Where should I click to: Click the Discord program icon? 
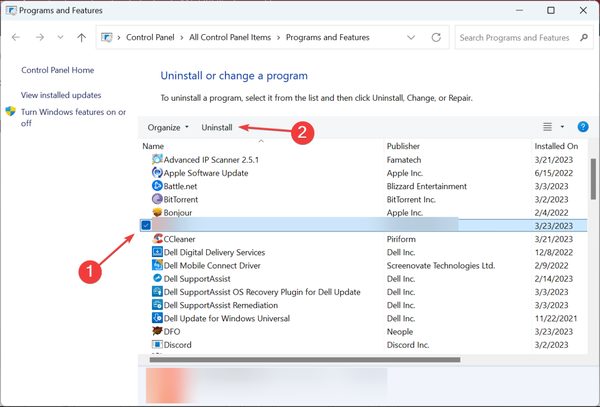pyautogui.click(x=157, y=345)
